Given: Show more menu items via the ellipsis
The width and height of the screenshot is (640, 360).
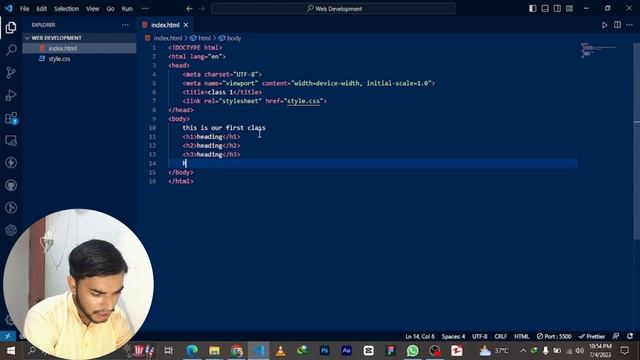Looking at the screenshot, I should [145, 9].
